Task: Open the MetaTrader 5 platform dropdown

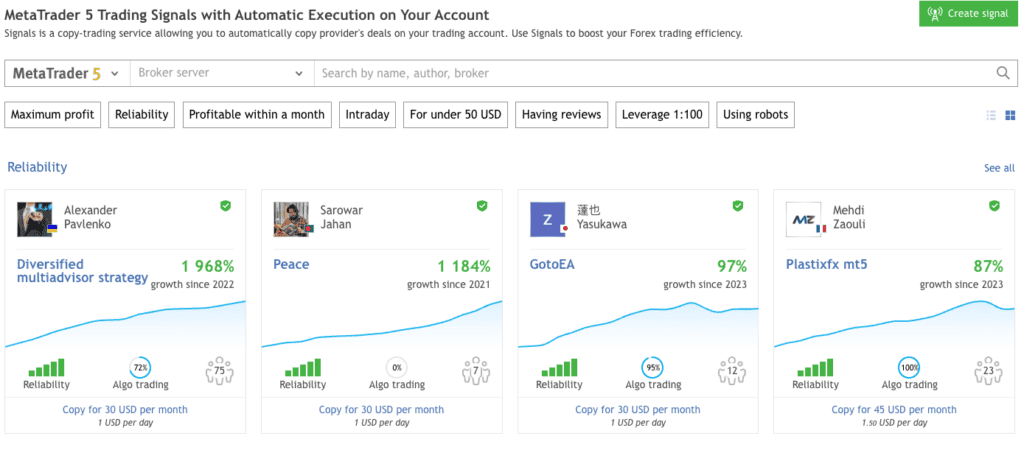Action: click(67, 73)
